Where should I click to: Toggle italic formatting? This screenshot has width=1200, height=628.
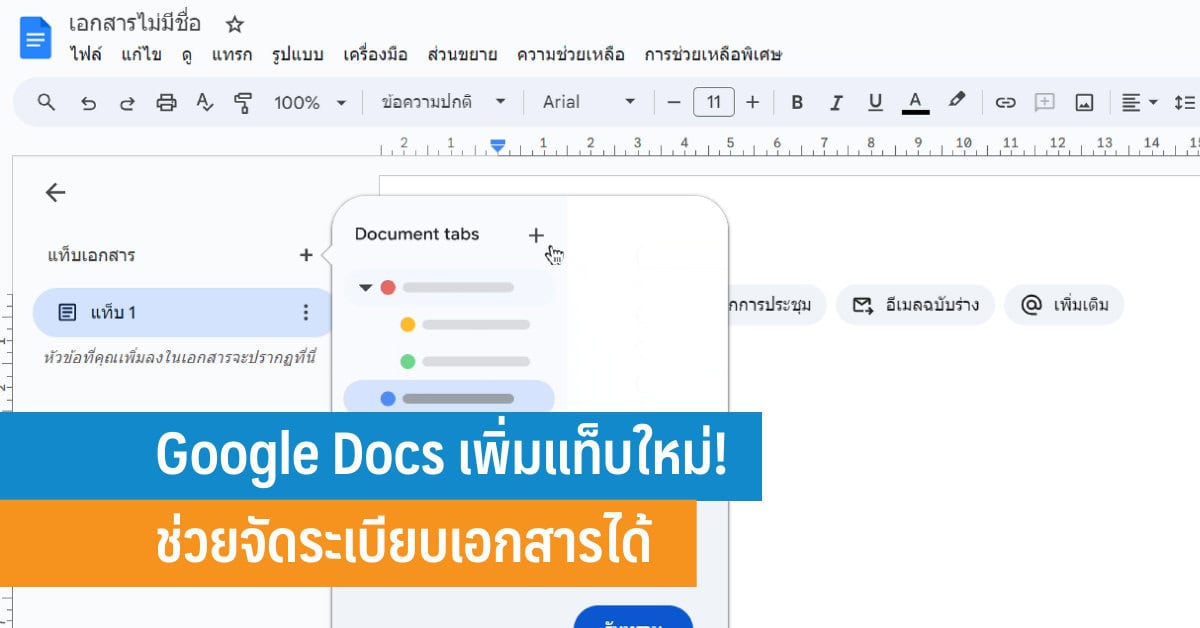[x=836, y=102]
